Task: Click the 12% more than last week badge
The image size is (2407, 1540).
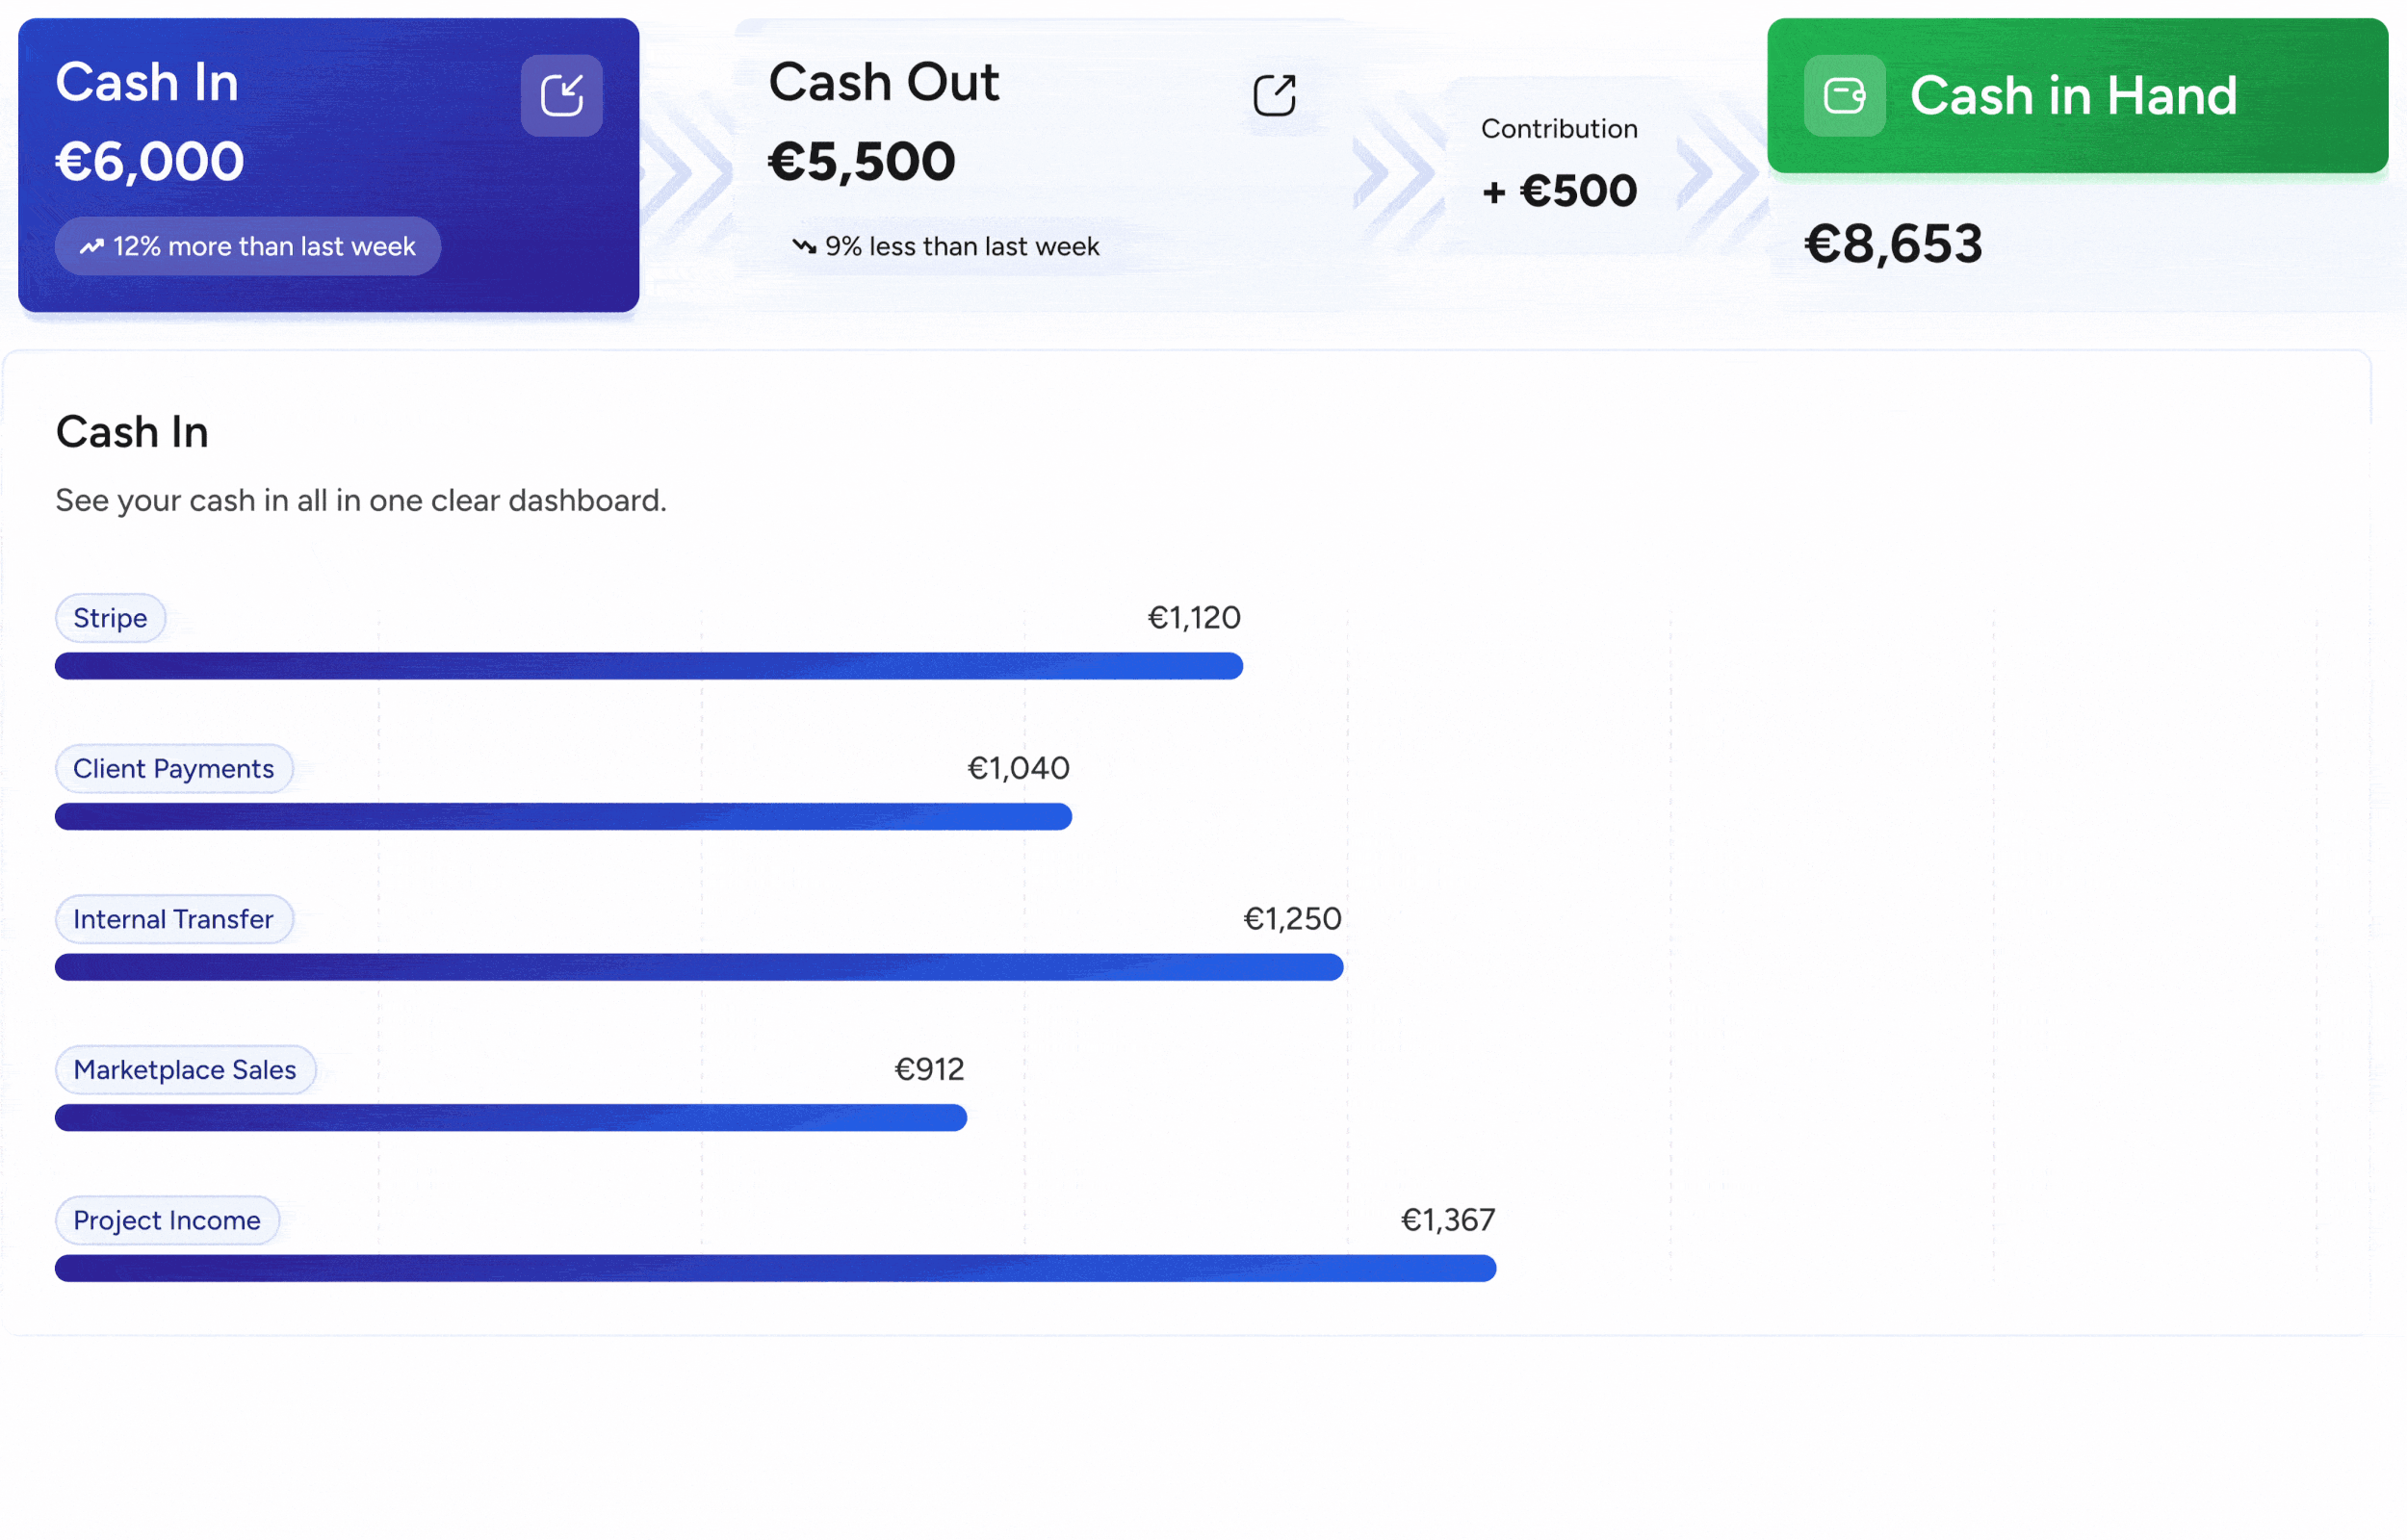Action: click(x=248, y=246)
